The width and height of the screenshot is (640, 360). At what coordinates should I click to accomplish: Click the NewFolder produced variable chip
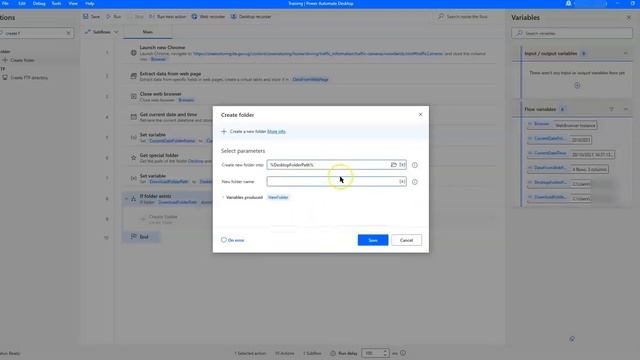pyautogui.click(x=278, y=197)
